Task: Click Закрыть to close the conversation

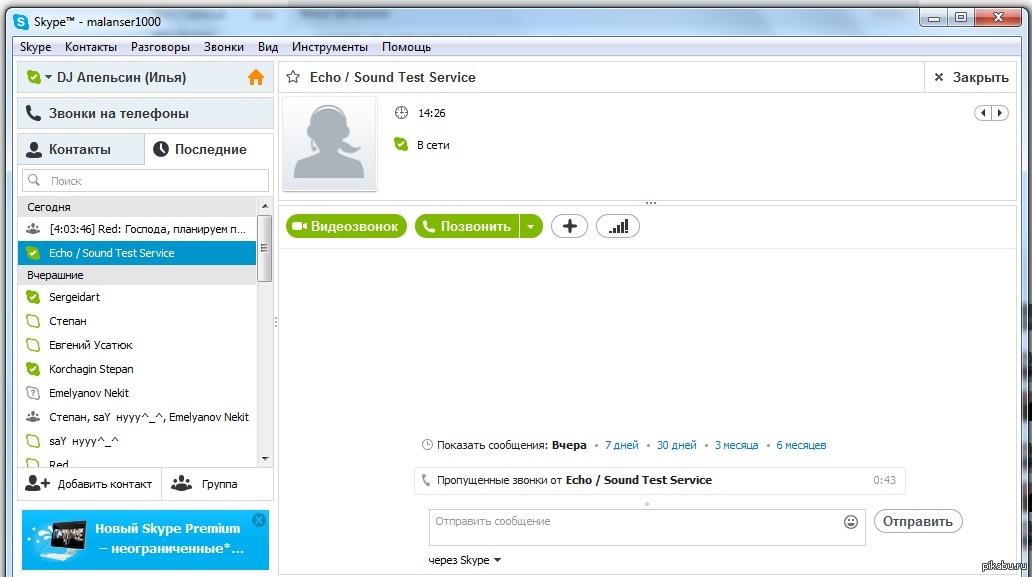Action: 971,78
